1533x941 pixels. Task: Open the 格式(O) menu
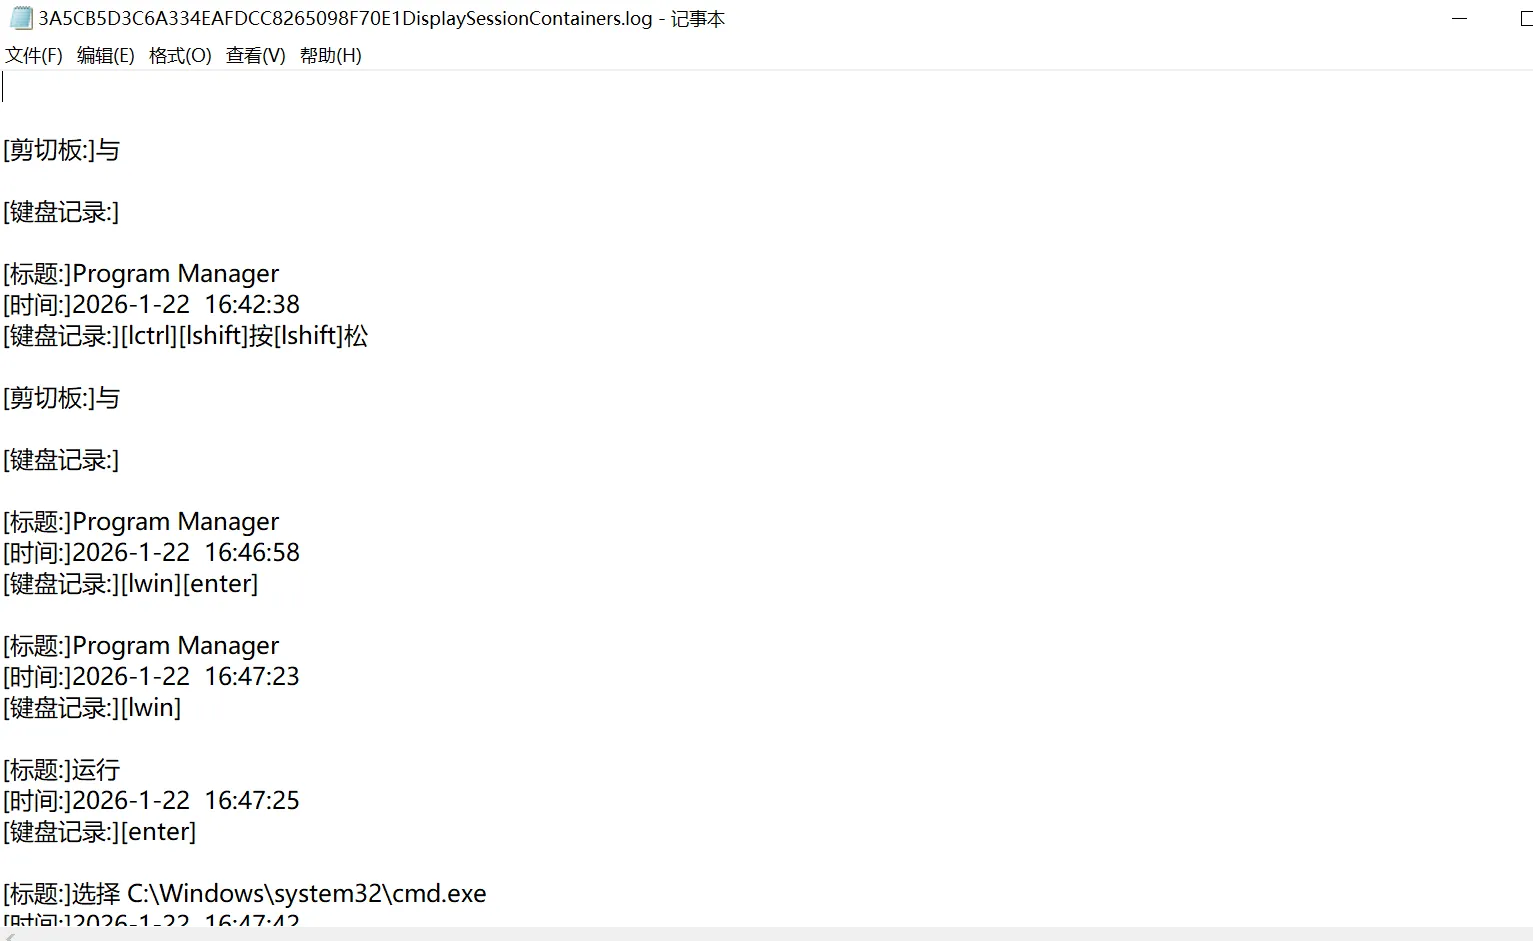(x=178, y=56)
